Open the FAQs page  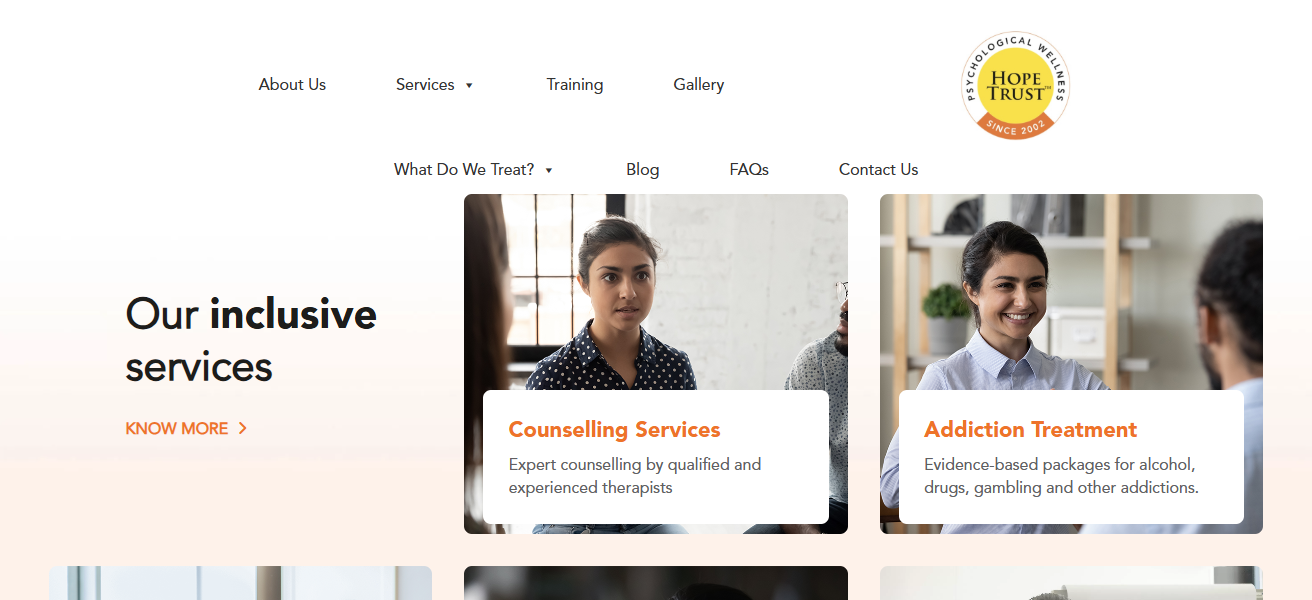pos(749,170)
